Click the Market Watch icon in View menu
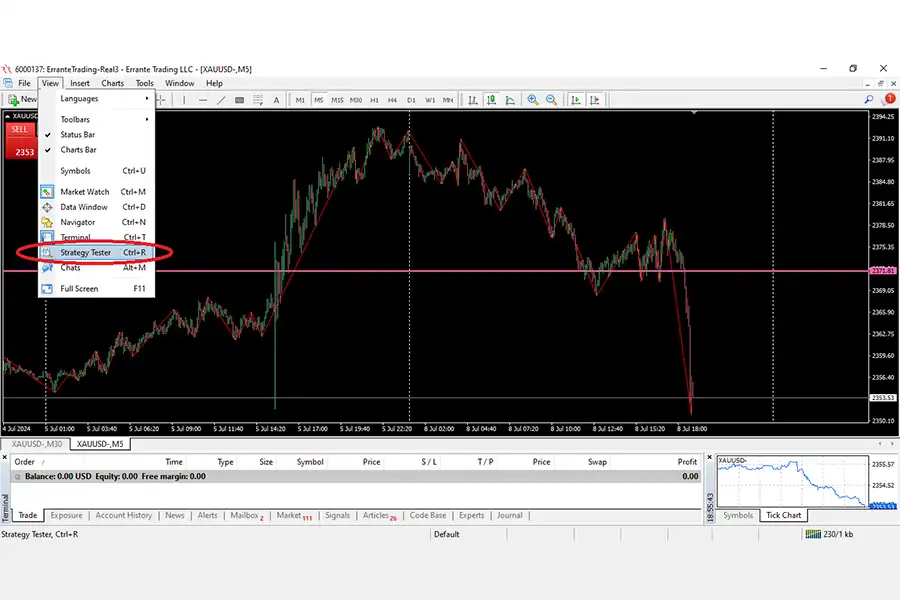 pos(47,192)
